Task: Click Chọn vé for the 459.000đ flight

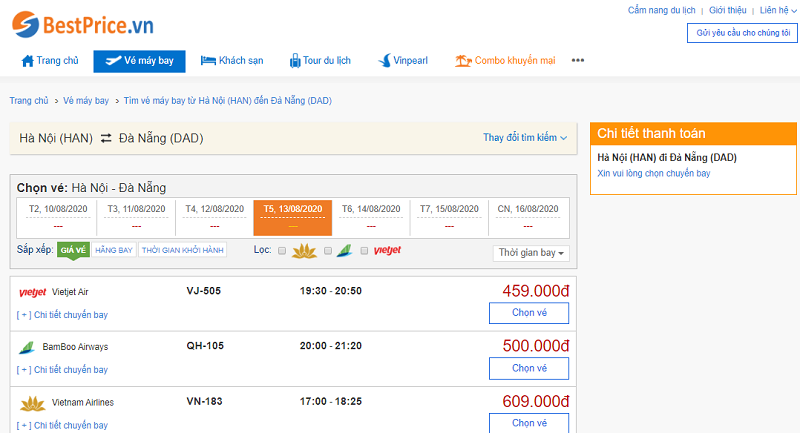Action: pos(529,313)
